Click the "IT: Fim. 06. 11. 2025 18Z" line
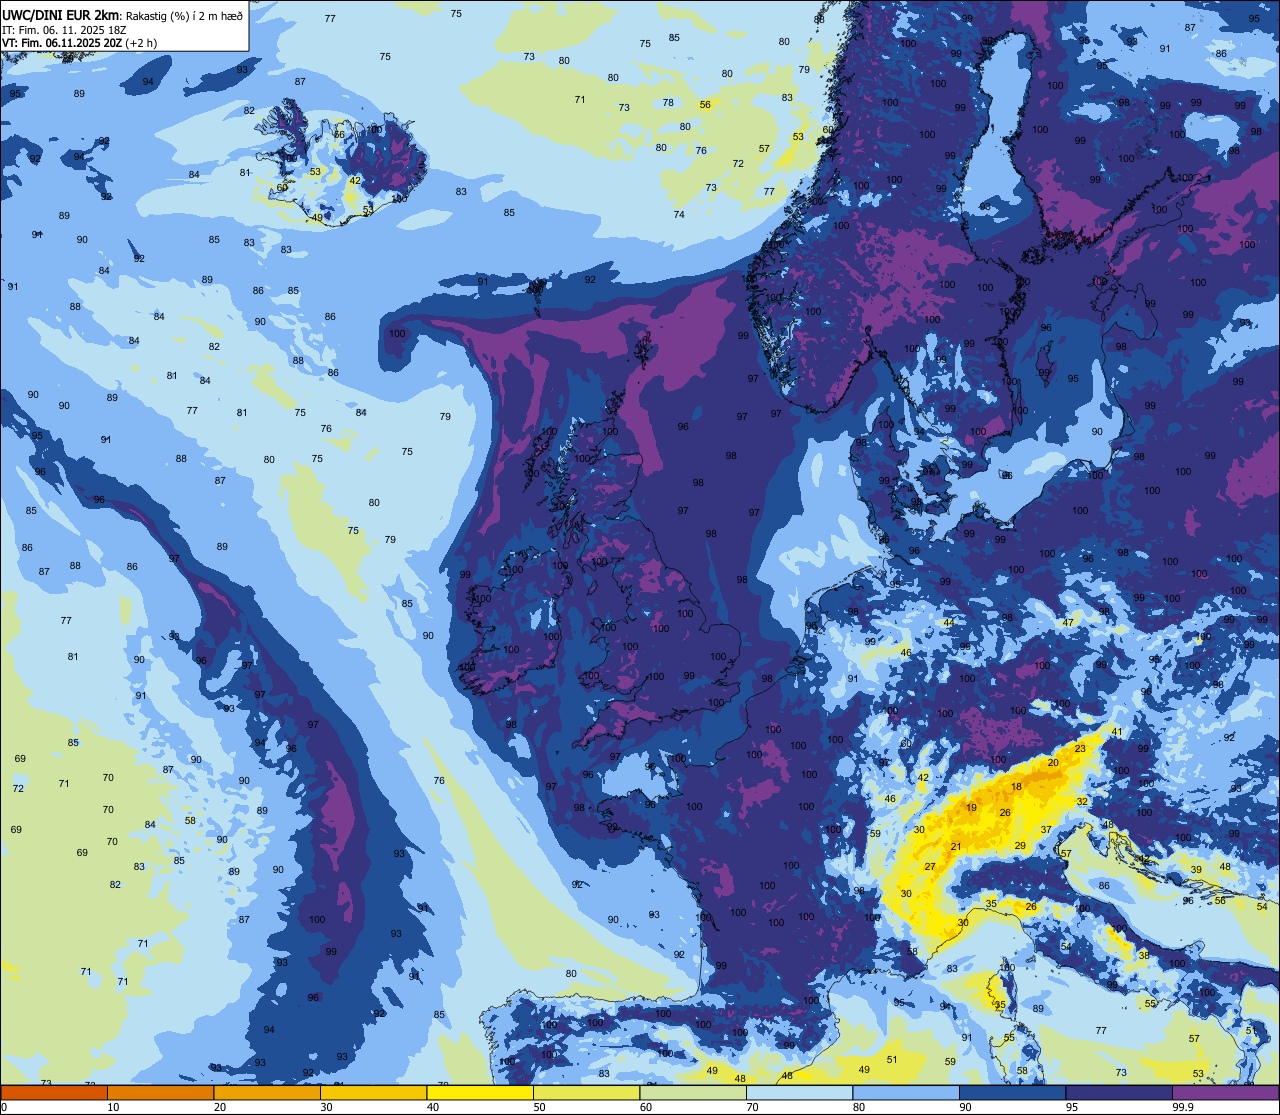1280x1115 pixels. pyautogui.click(x=64, y=30)
